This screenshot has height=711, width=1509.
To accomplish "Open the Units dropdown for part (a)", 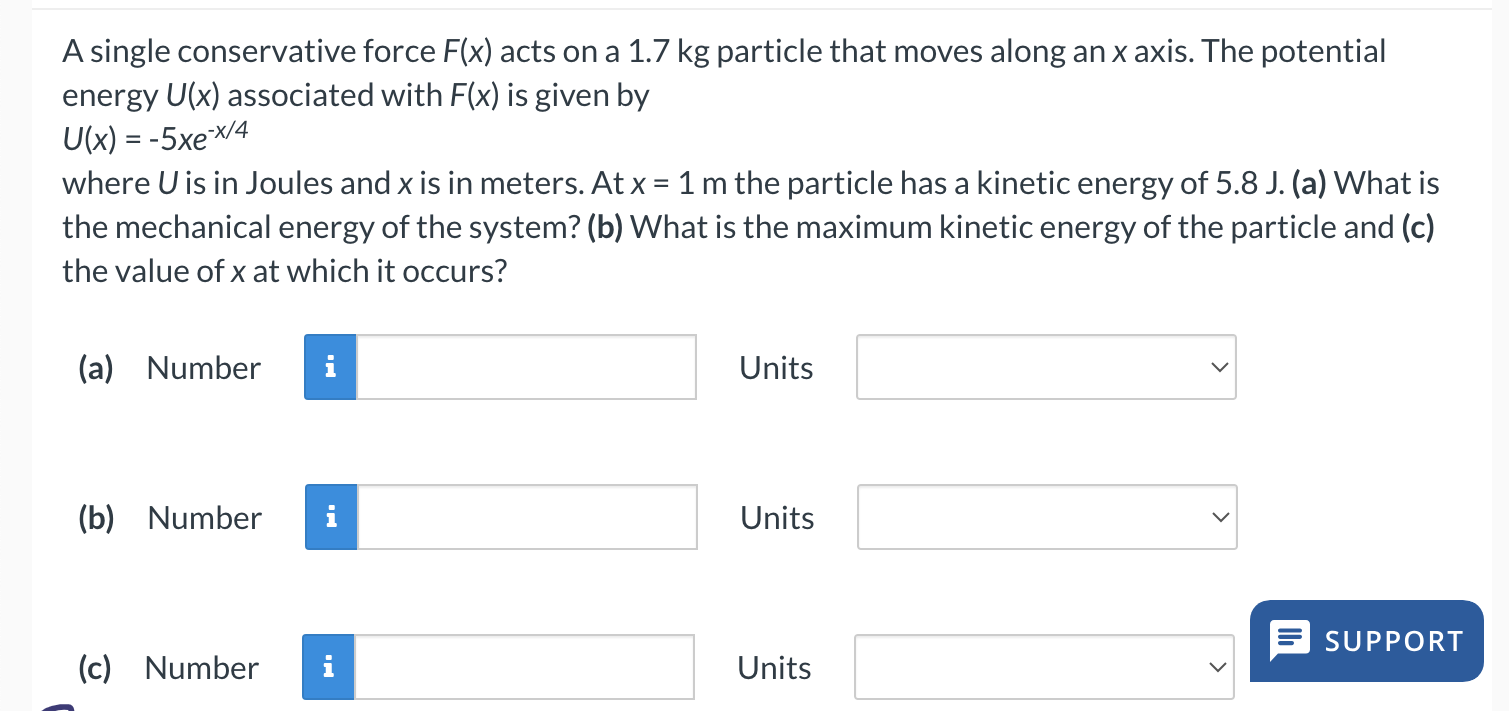I will tap(1045, 367).
